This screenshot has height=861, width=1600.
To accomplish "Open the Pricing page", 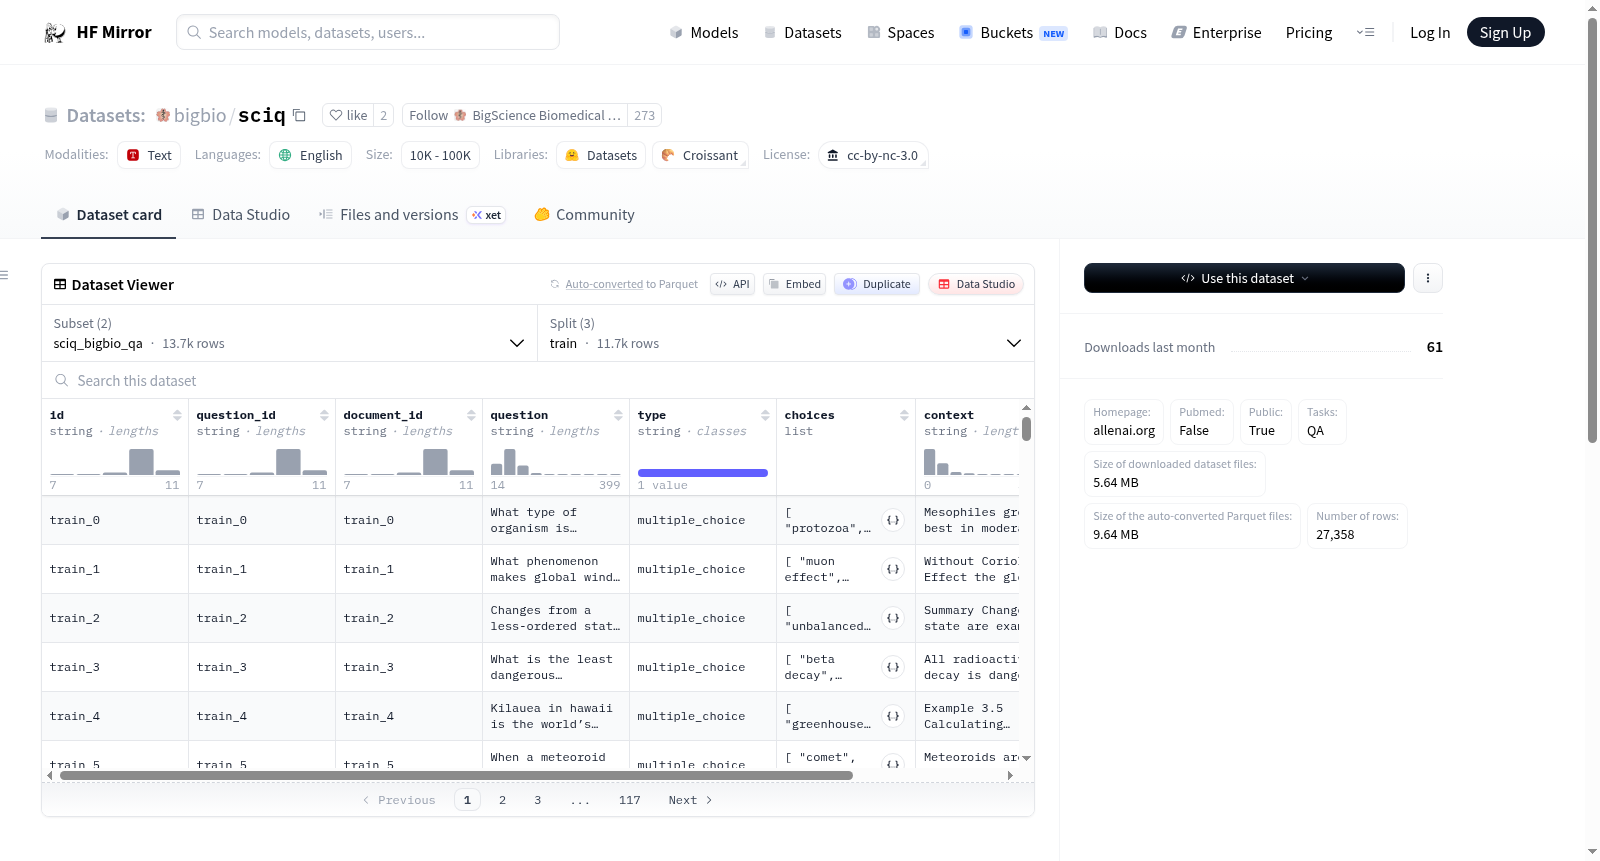I will (x=1309, y=33).
